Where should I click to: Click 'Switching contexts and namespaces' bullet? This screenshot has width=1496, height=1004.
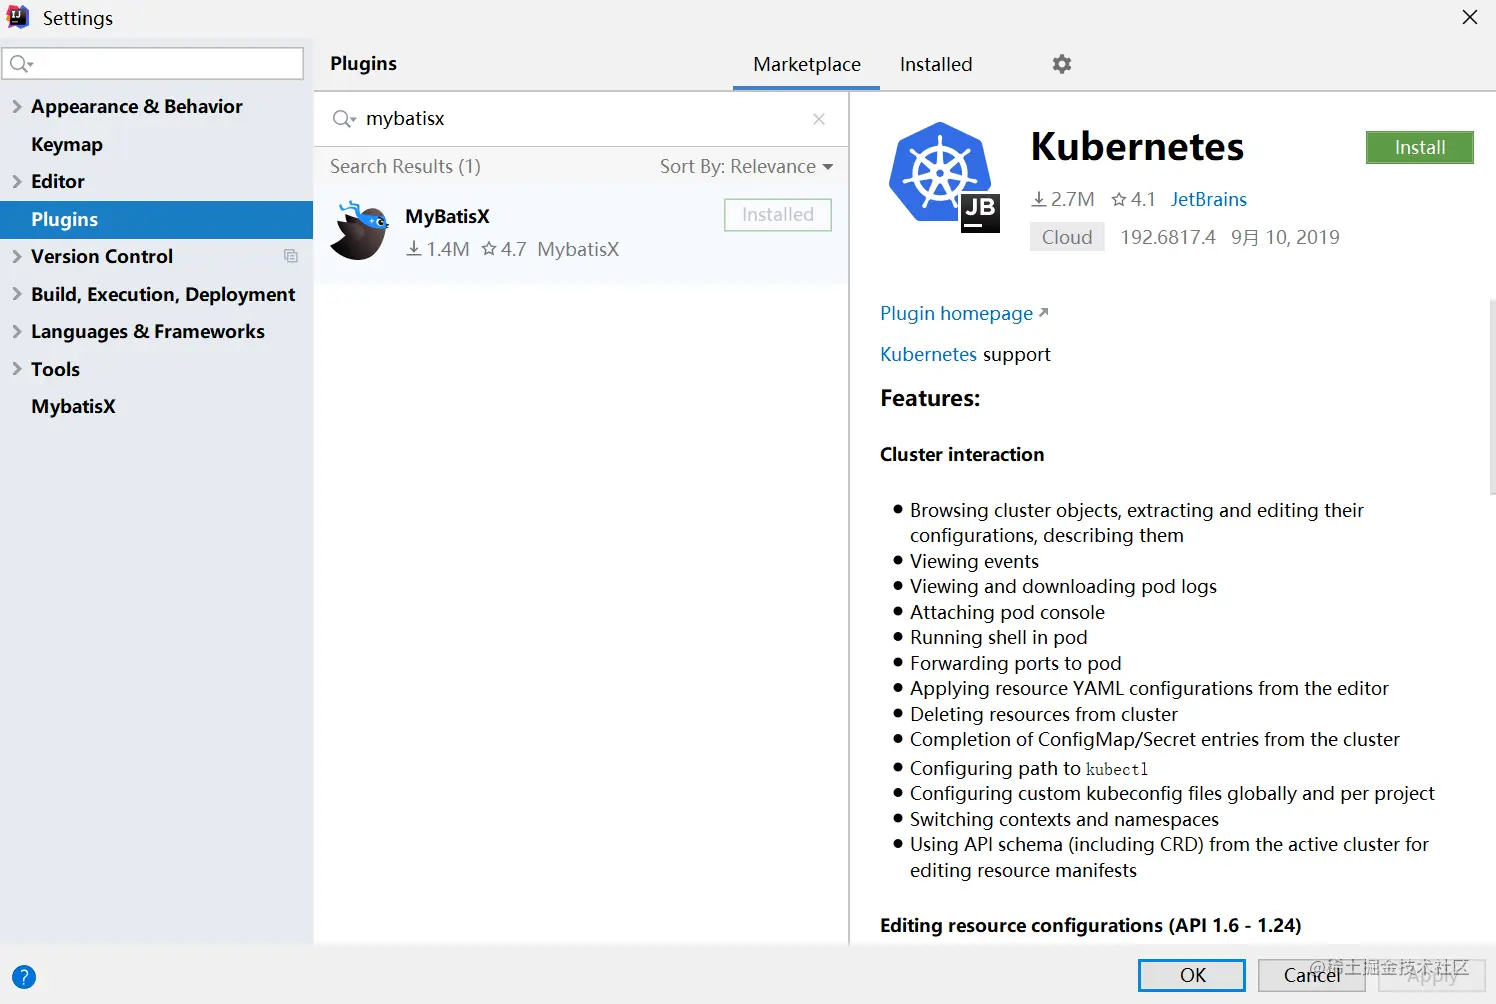tap(1064, 819)
